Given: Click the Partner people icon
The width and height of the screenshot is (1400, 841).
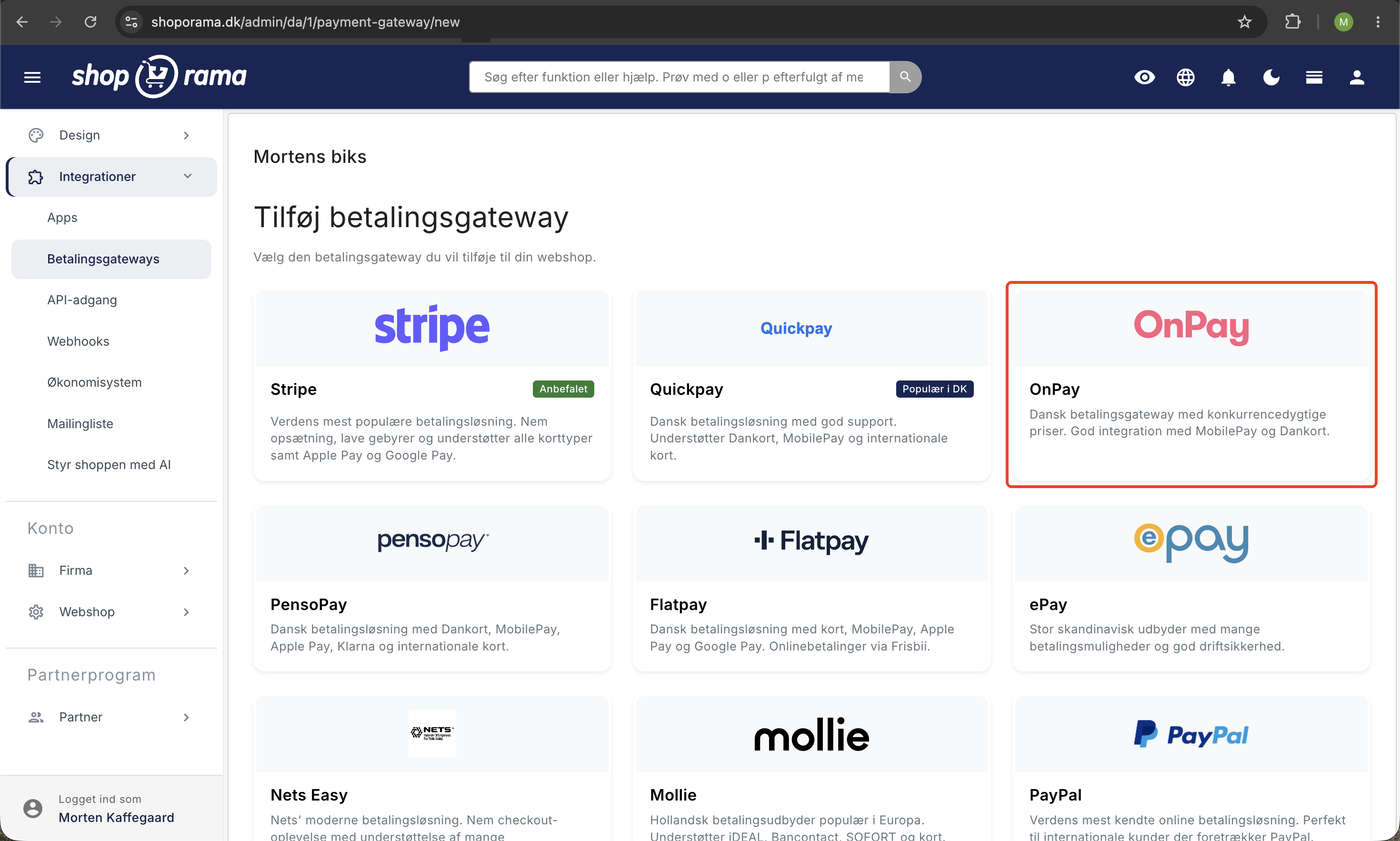Looking at the screenshot, I should (x=36, y=717).
